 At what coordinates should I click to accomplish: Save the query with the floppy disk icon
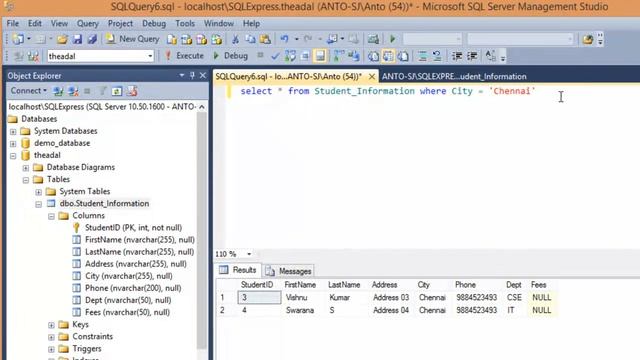coord(77,39)
